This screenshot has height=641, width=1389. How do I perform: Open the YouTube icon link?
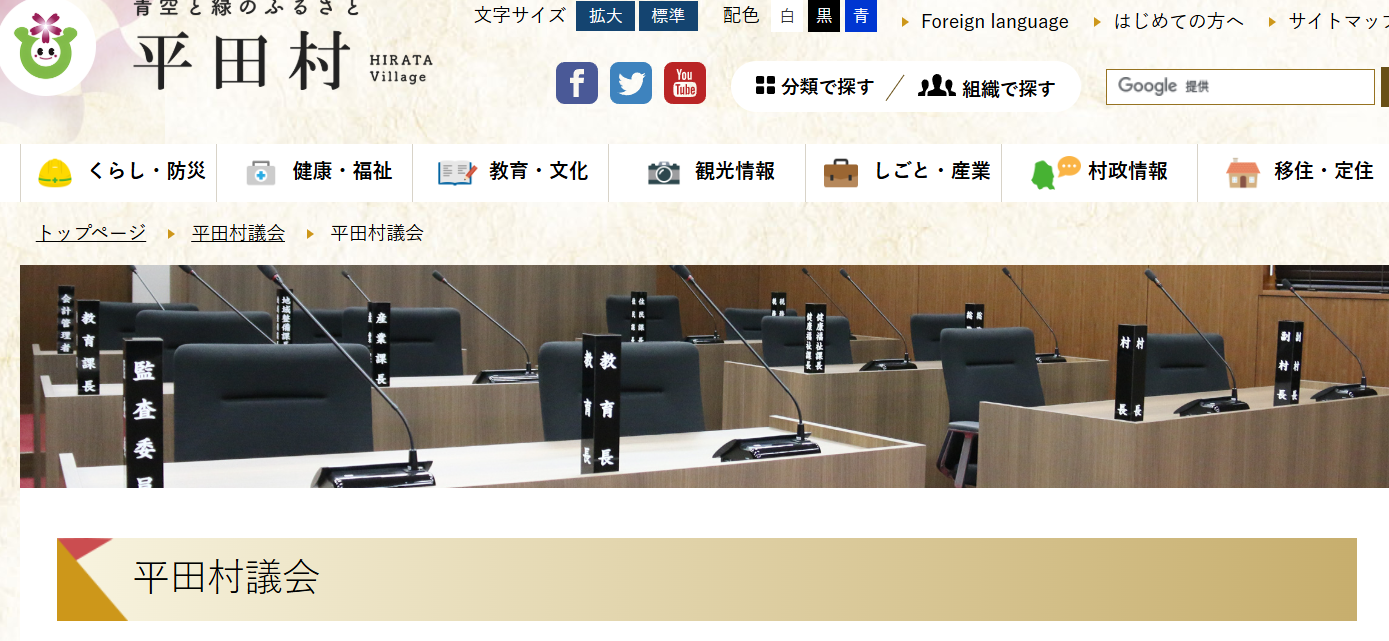[685, 83]
